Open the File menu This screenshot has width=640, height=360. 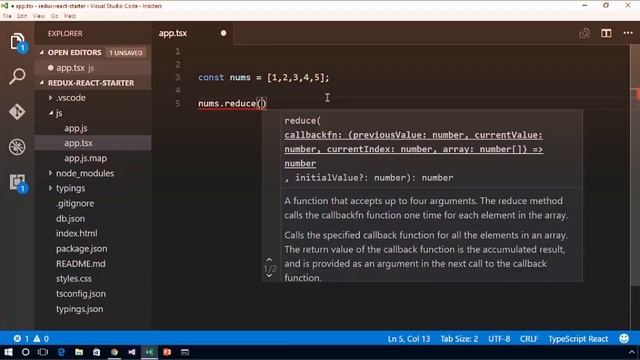click(7, 16)
